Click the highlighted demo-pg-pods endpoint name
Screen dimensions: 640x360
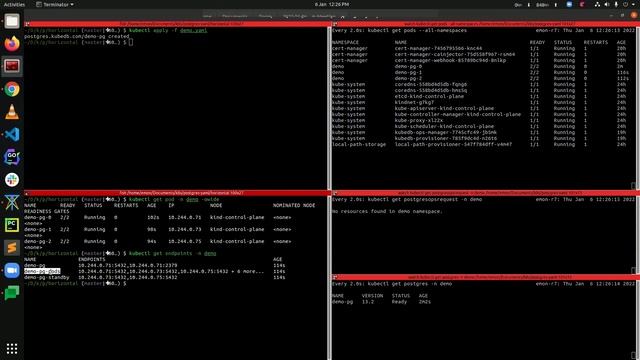point(42,271)
